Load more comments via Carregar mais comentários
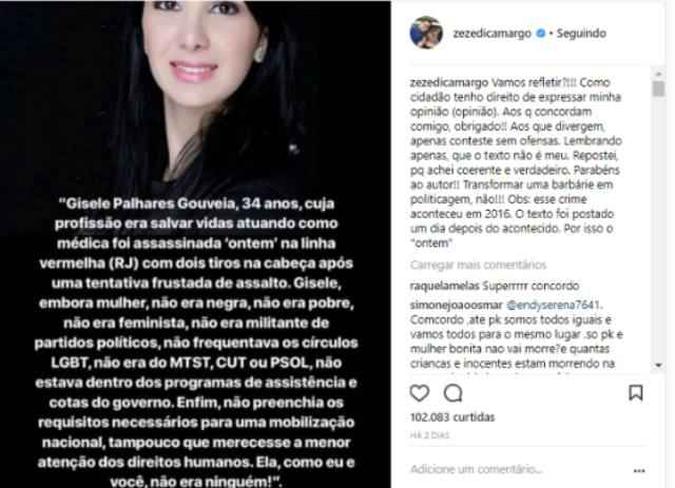 pos(478,265)
